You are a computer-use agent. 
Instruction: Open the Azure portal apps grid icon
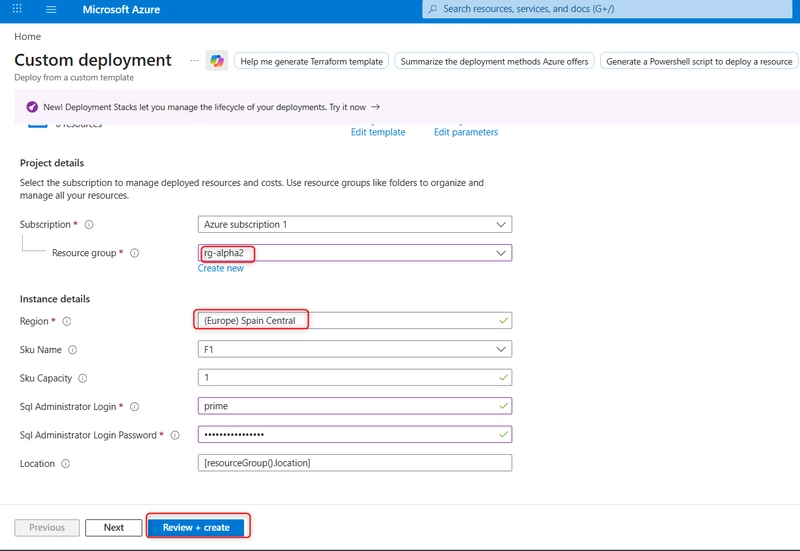[17, 9]
